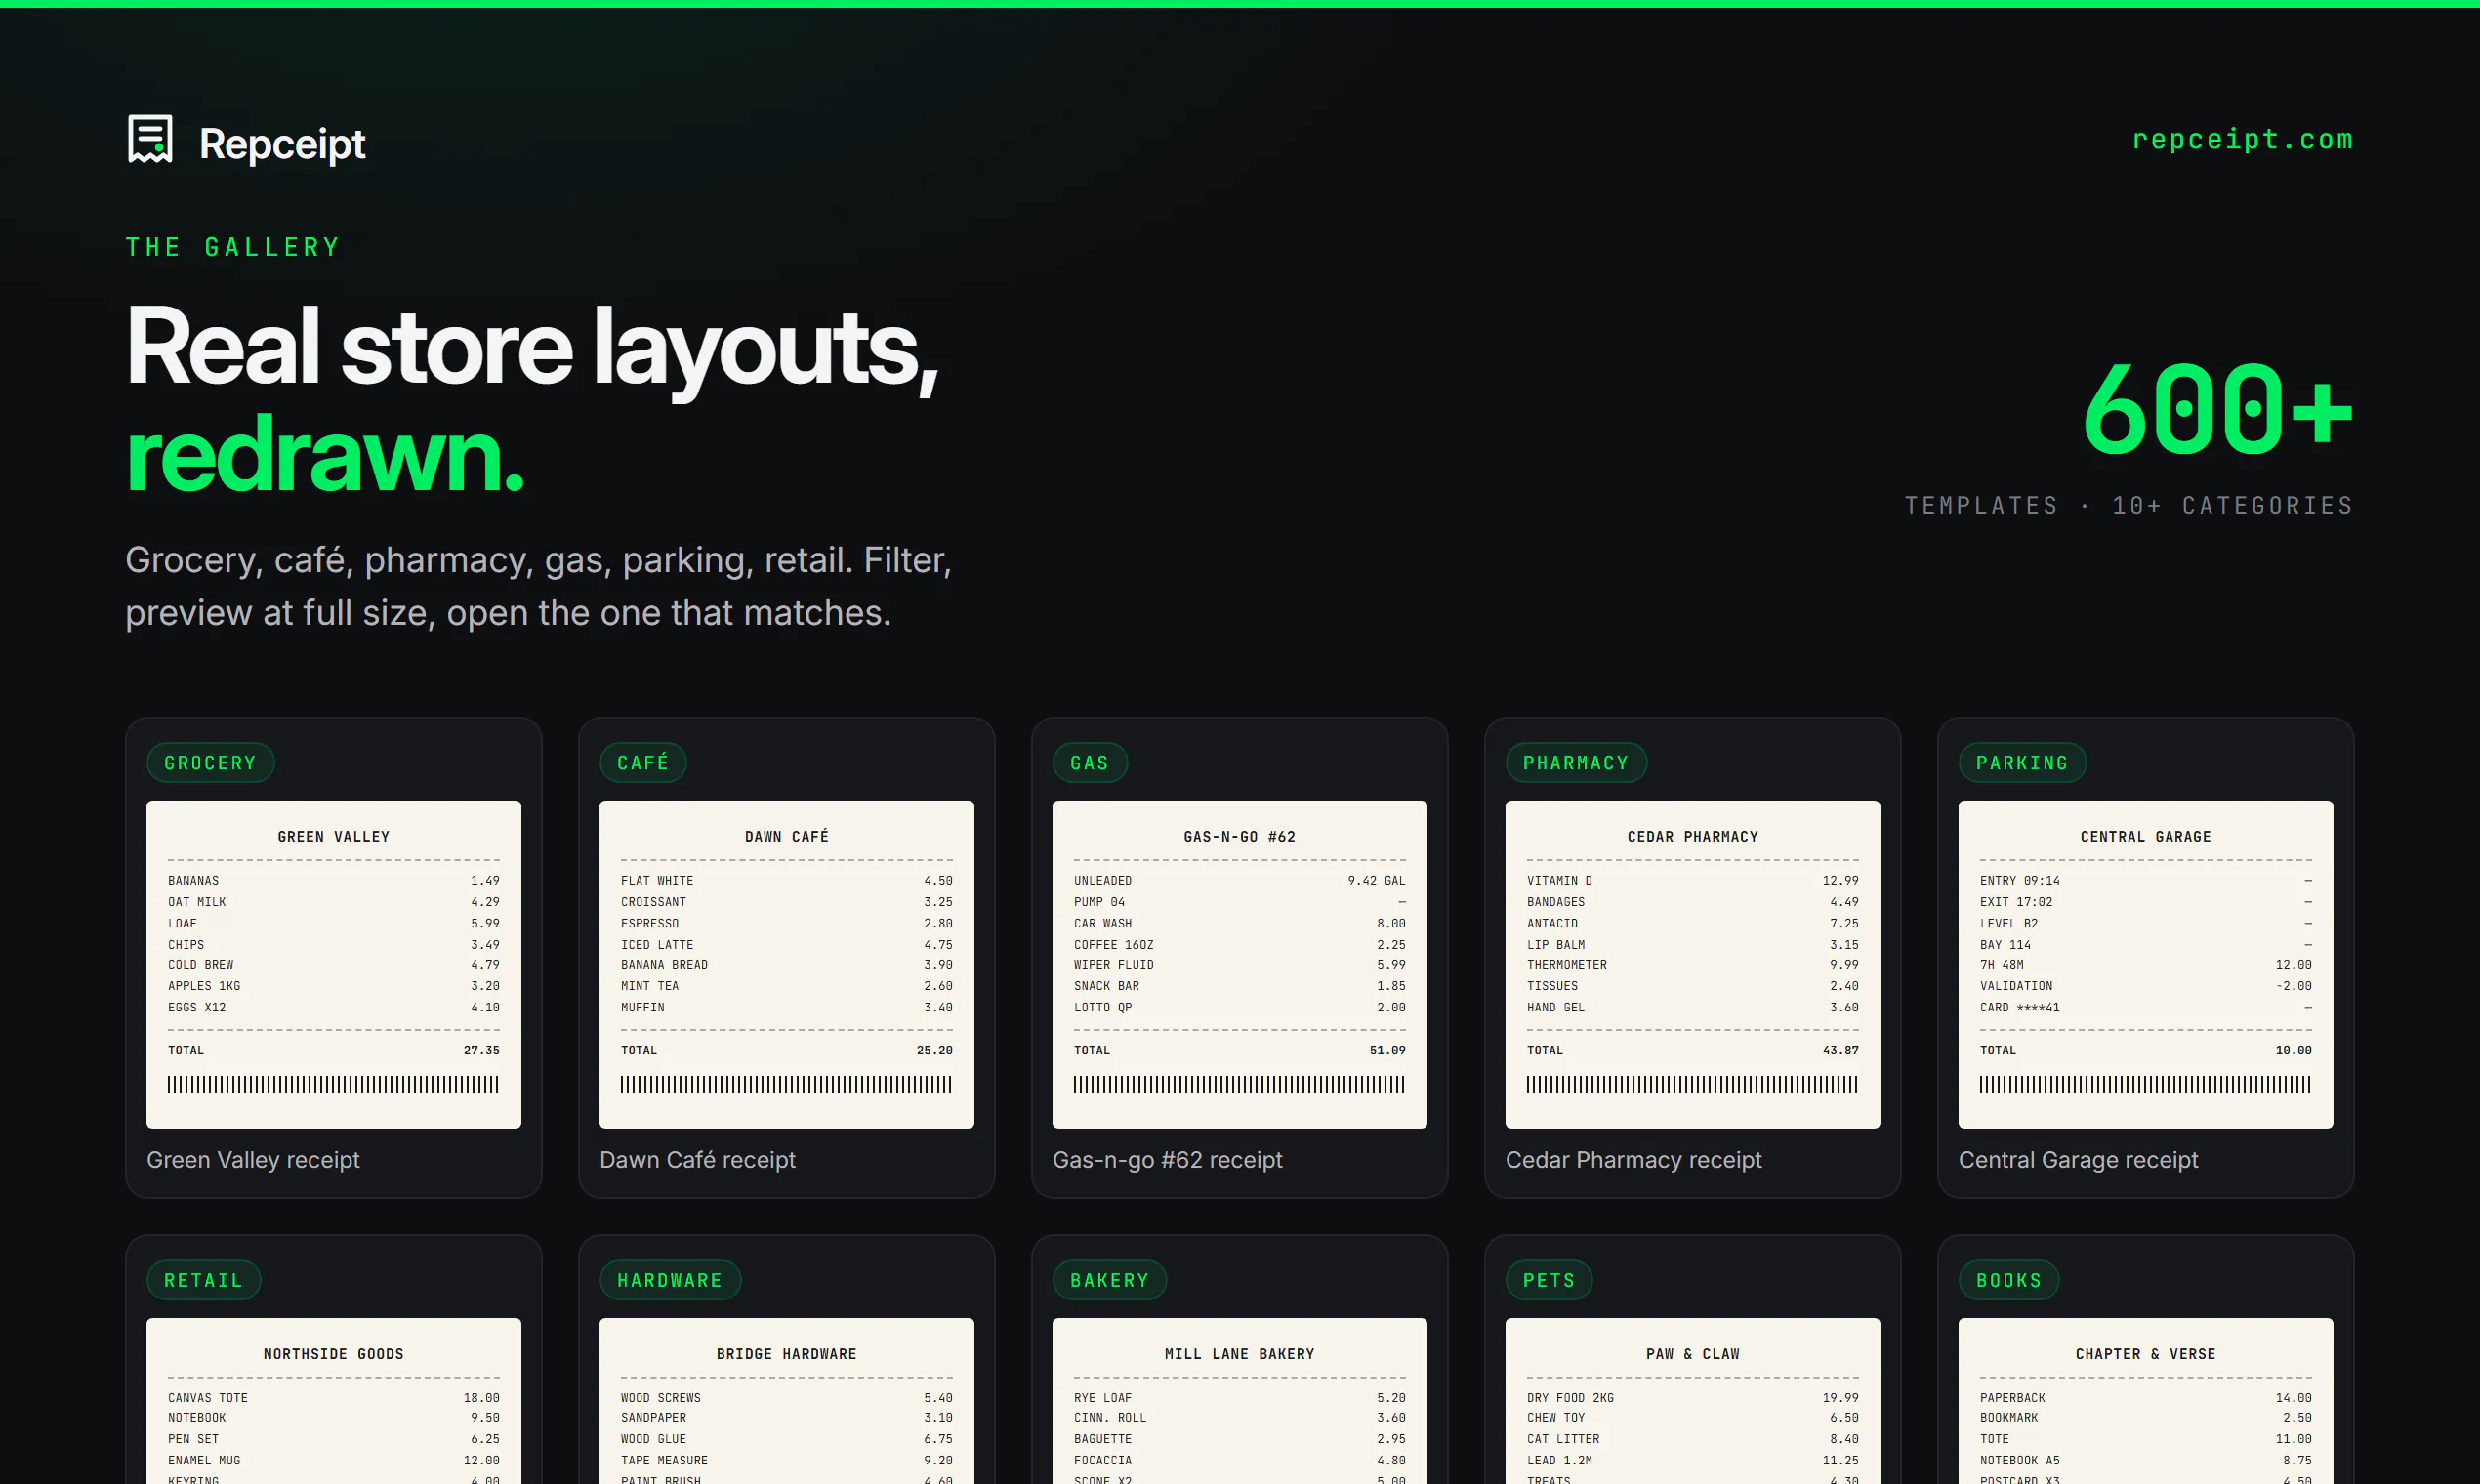Screen dimensions: 2480x1484
Task: Click the OAT MILK line item
Action: [x=334, y=902]
